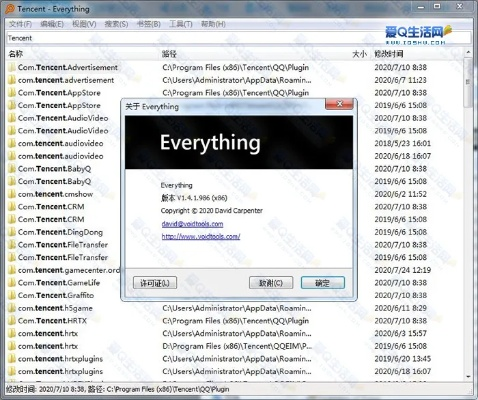
Task: Click the results list scrollbar down arrow
Action: (468, 376)
